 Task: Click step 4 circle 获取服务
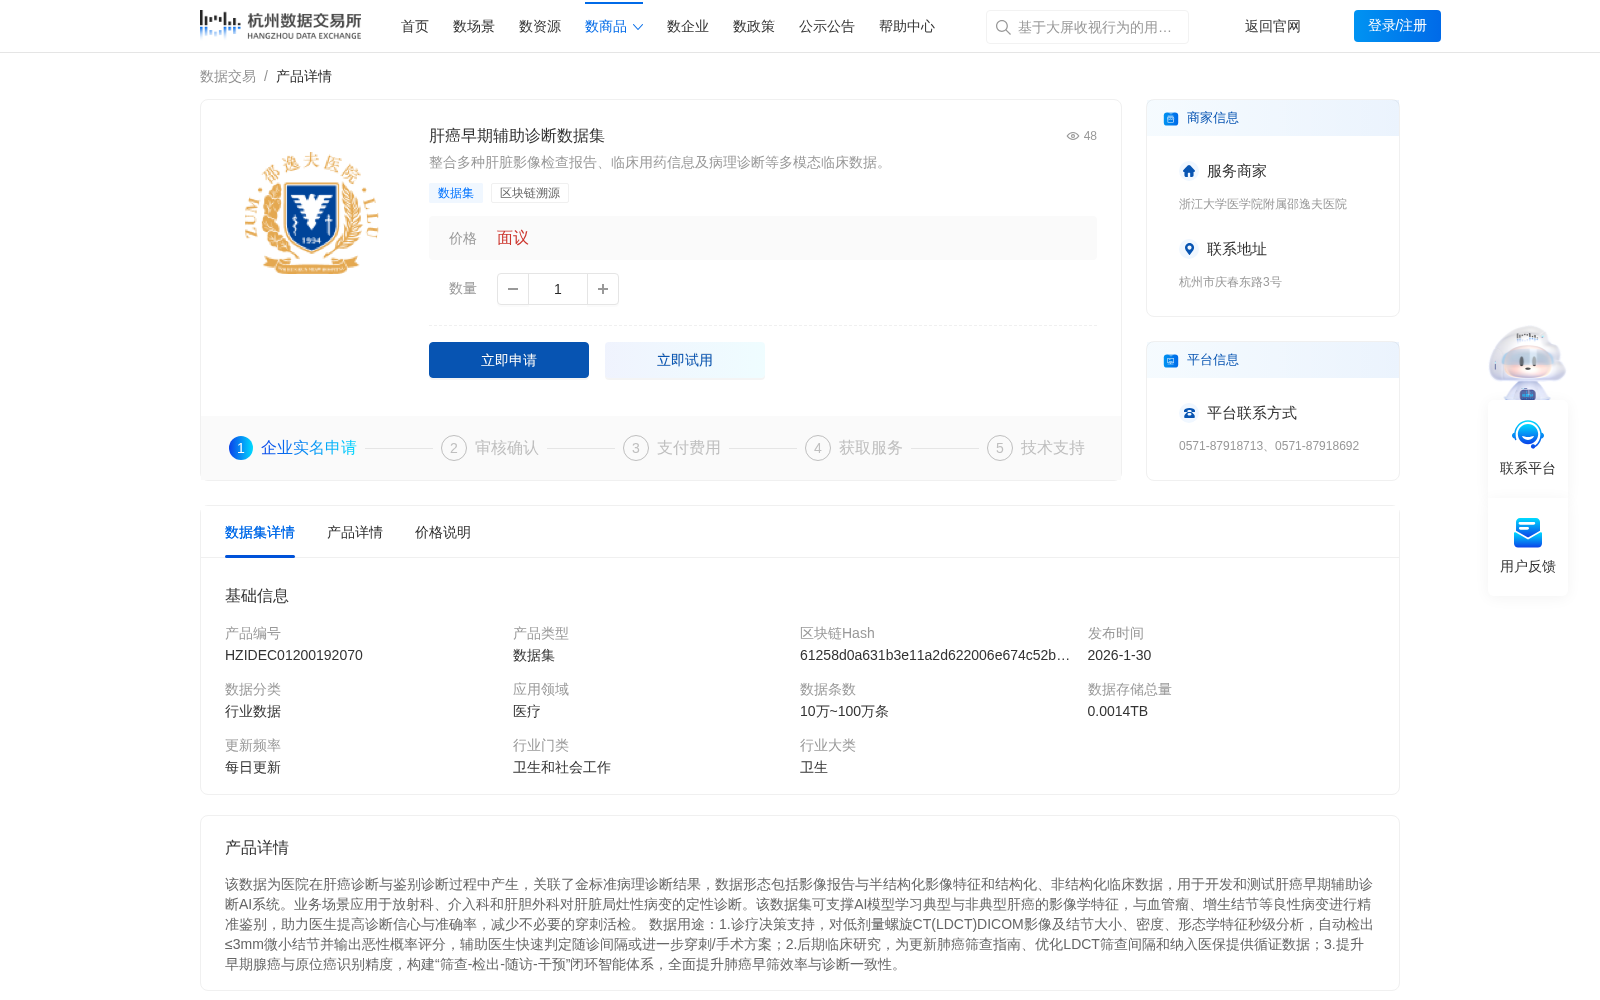point(818,448)
